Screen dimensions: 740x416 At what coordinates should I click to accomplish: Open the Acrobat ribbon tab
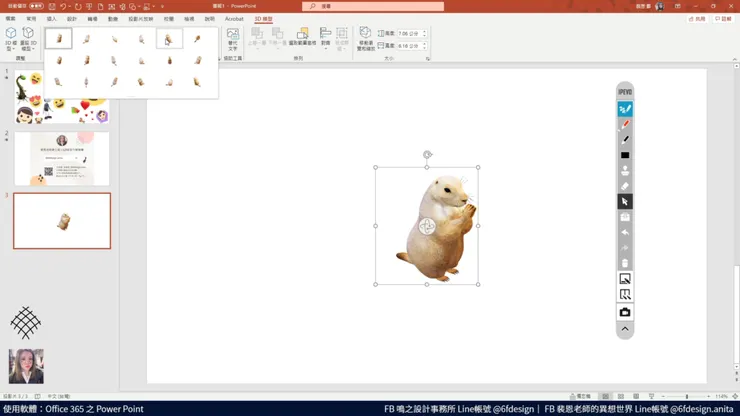pos(234,19)
